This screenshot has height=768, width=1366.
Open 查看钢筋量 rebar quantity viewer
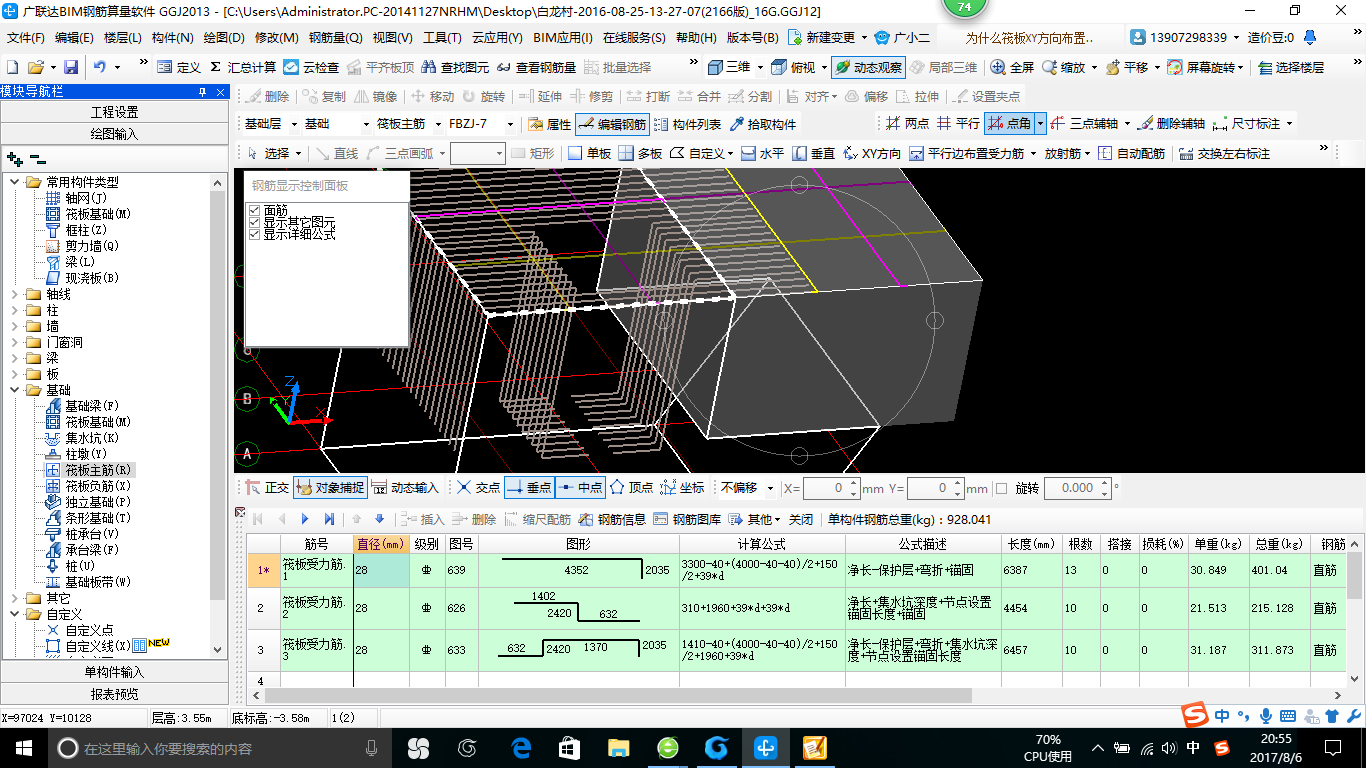click(537, 67)
